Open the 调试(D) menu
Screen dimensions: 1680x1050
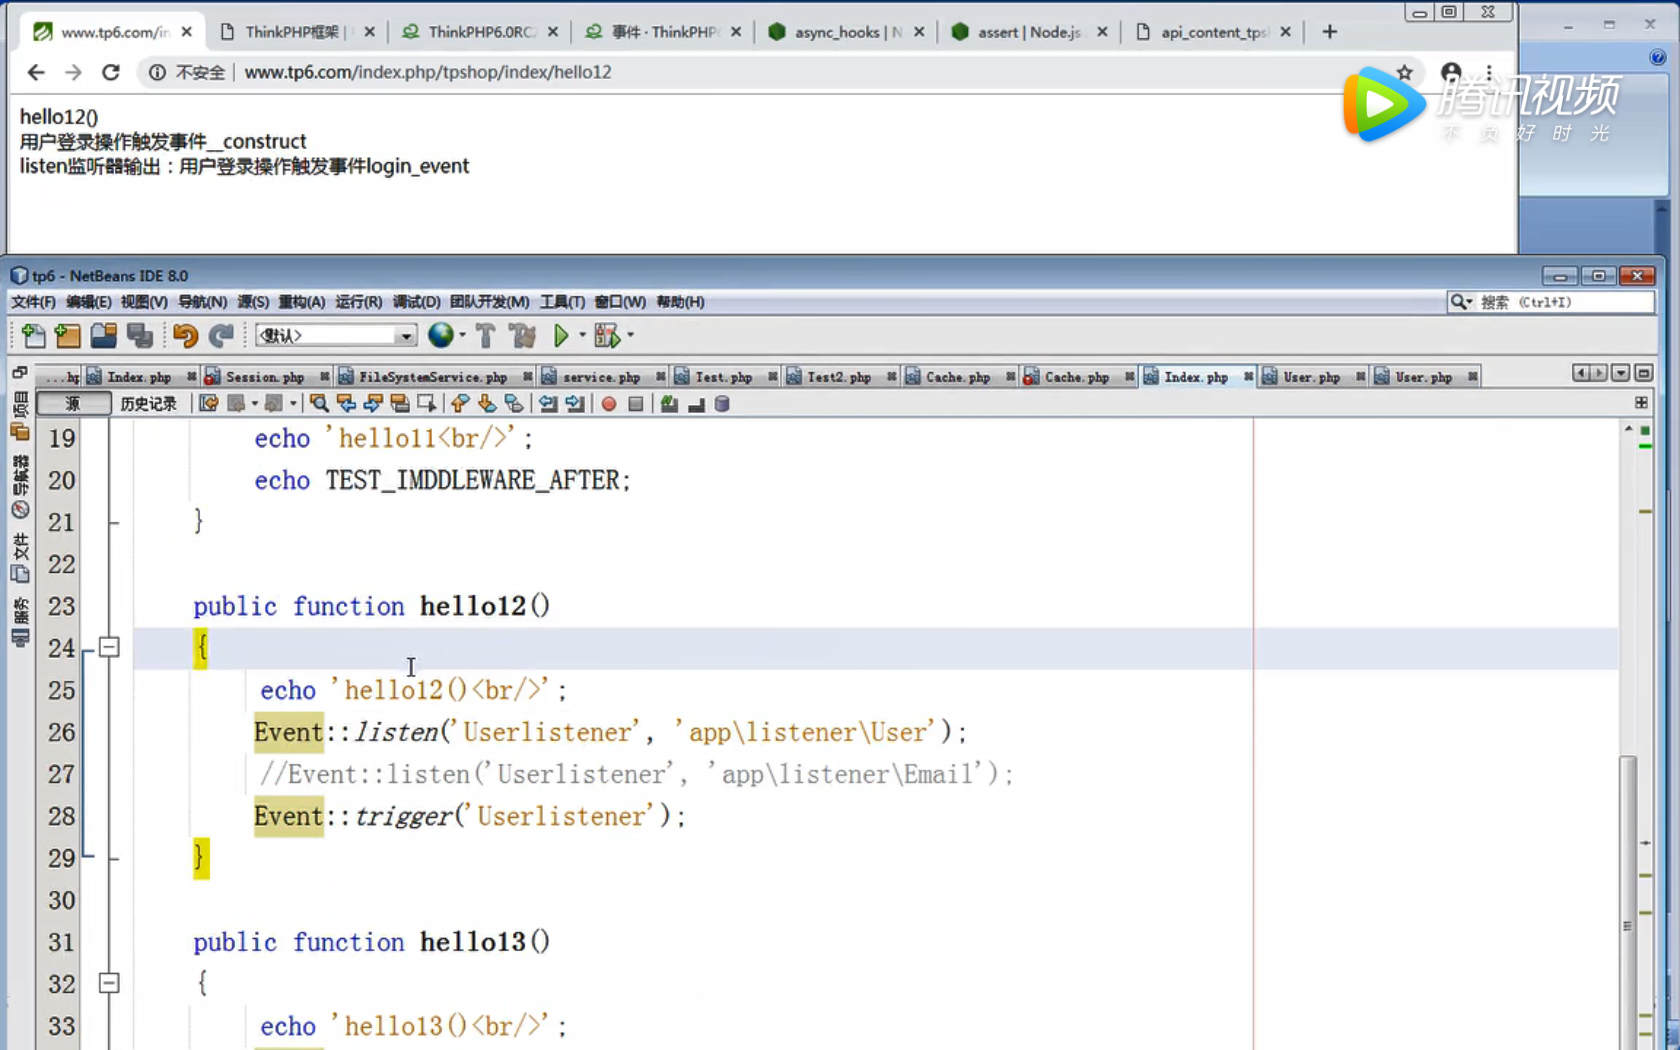416,302
